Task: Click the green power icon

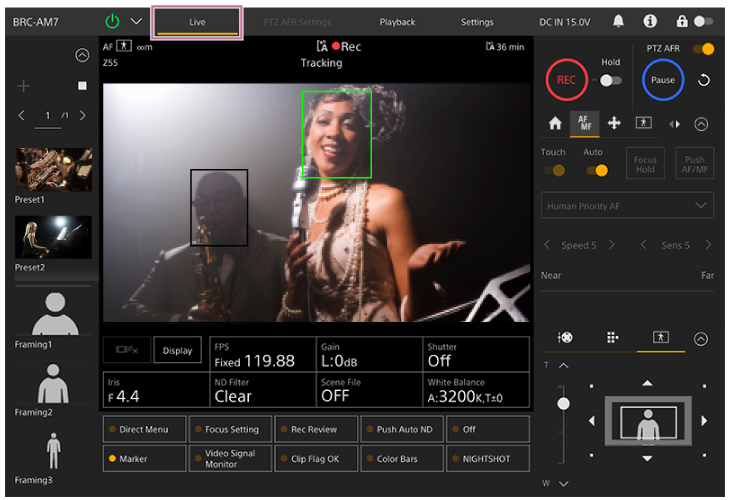Action: pos(111,21)
